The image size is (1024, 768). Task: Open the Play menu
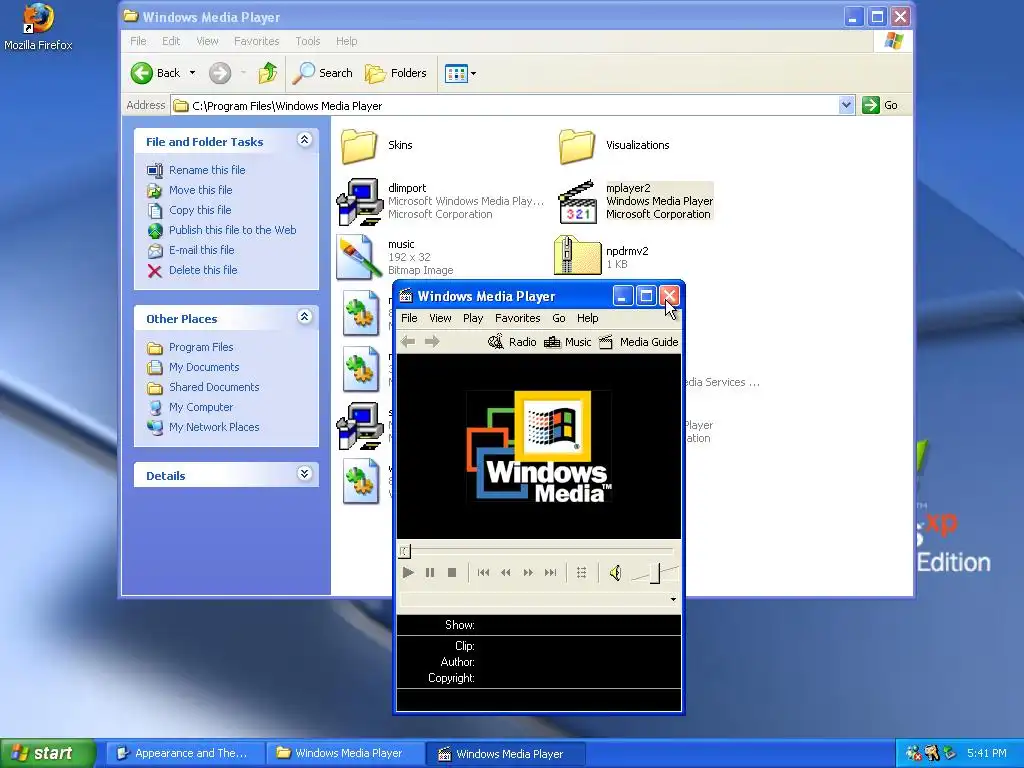(473, 318)
